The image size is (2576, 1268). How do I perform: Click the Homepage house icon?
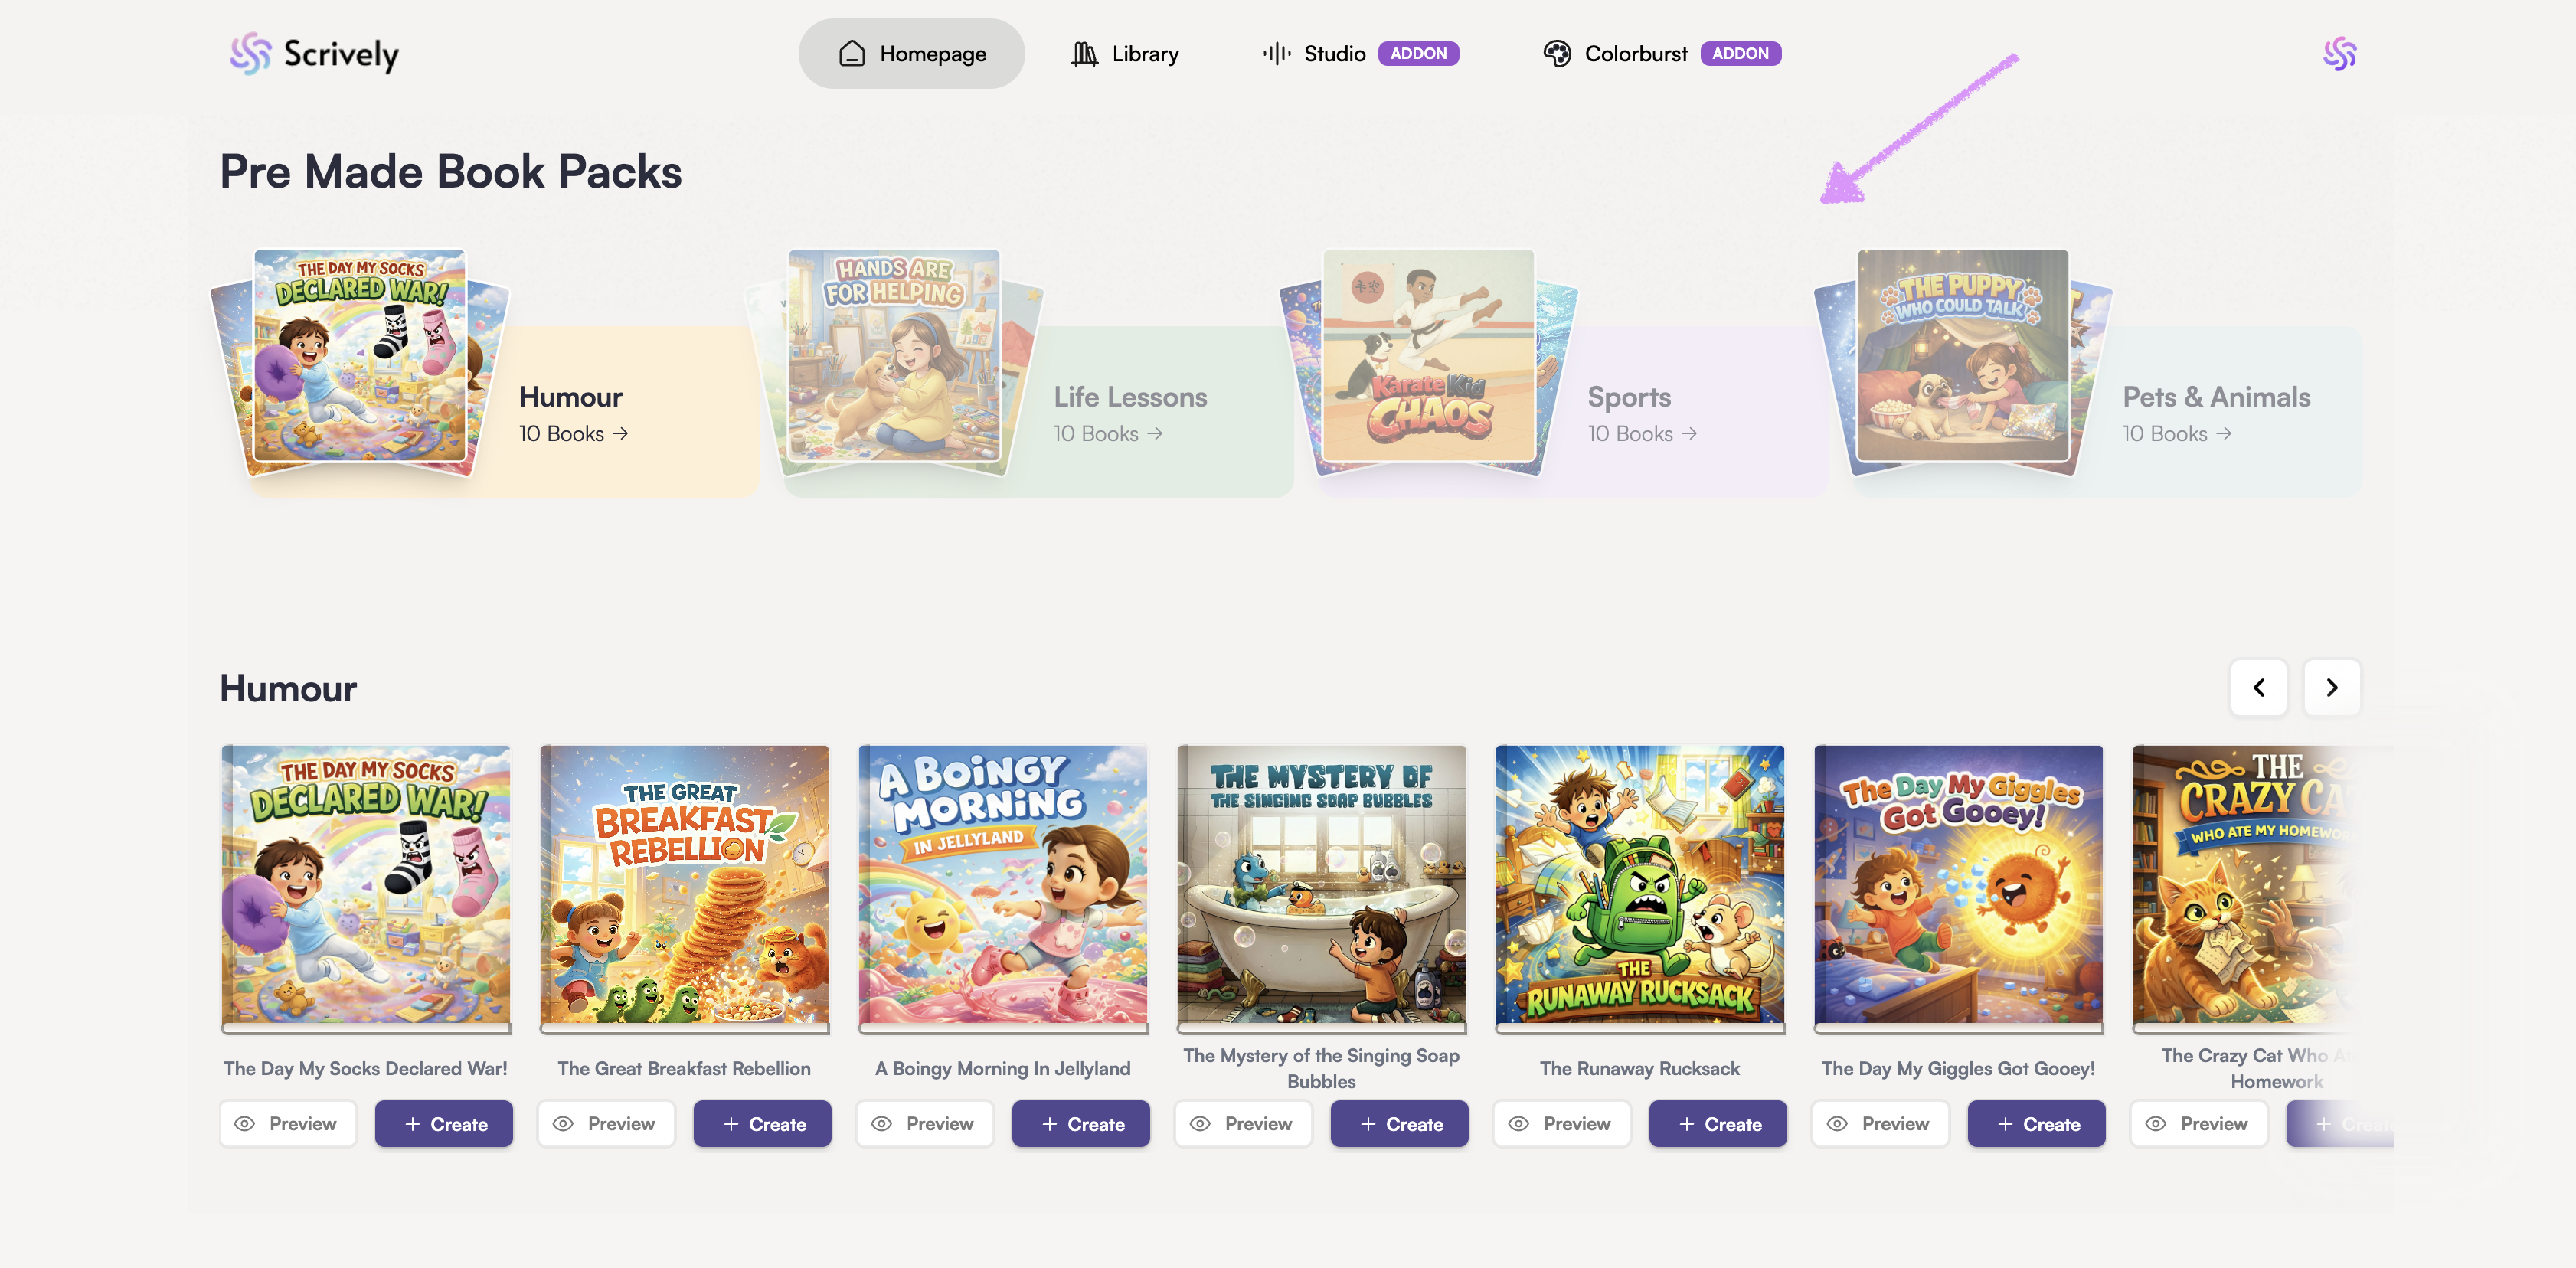tap(851, 54)
